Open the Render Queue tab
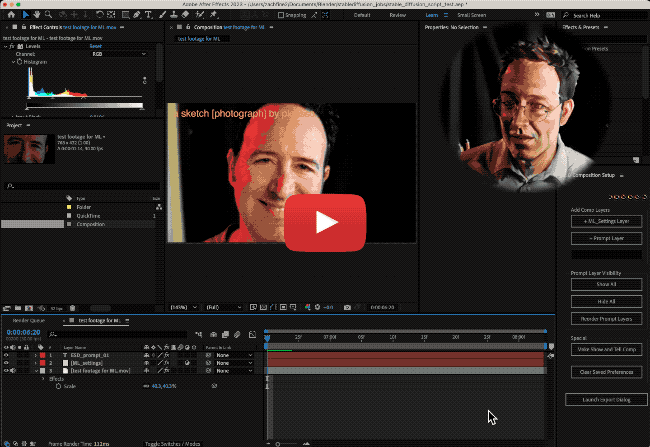Image resolution: width=650 pixels, height=447 pixels. point(29,321)
